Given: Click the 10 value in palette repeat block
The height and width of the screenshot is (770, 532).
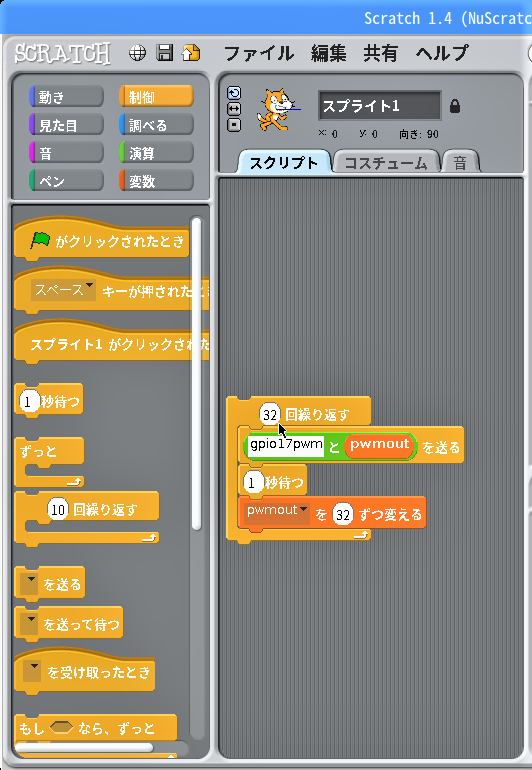Looking at the screenshot, I should [x=57, y=509].
